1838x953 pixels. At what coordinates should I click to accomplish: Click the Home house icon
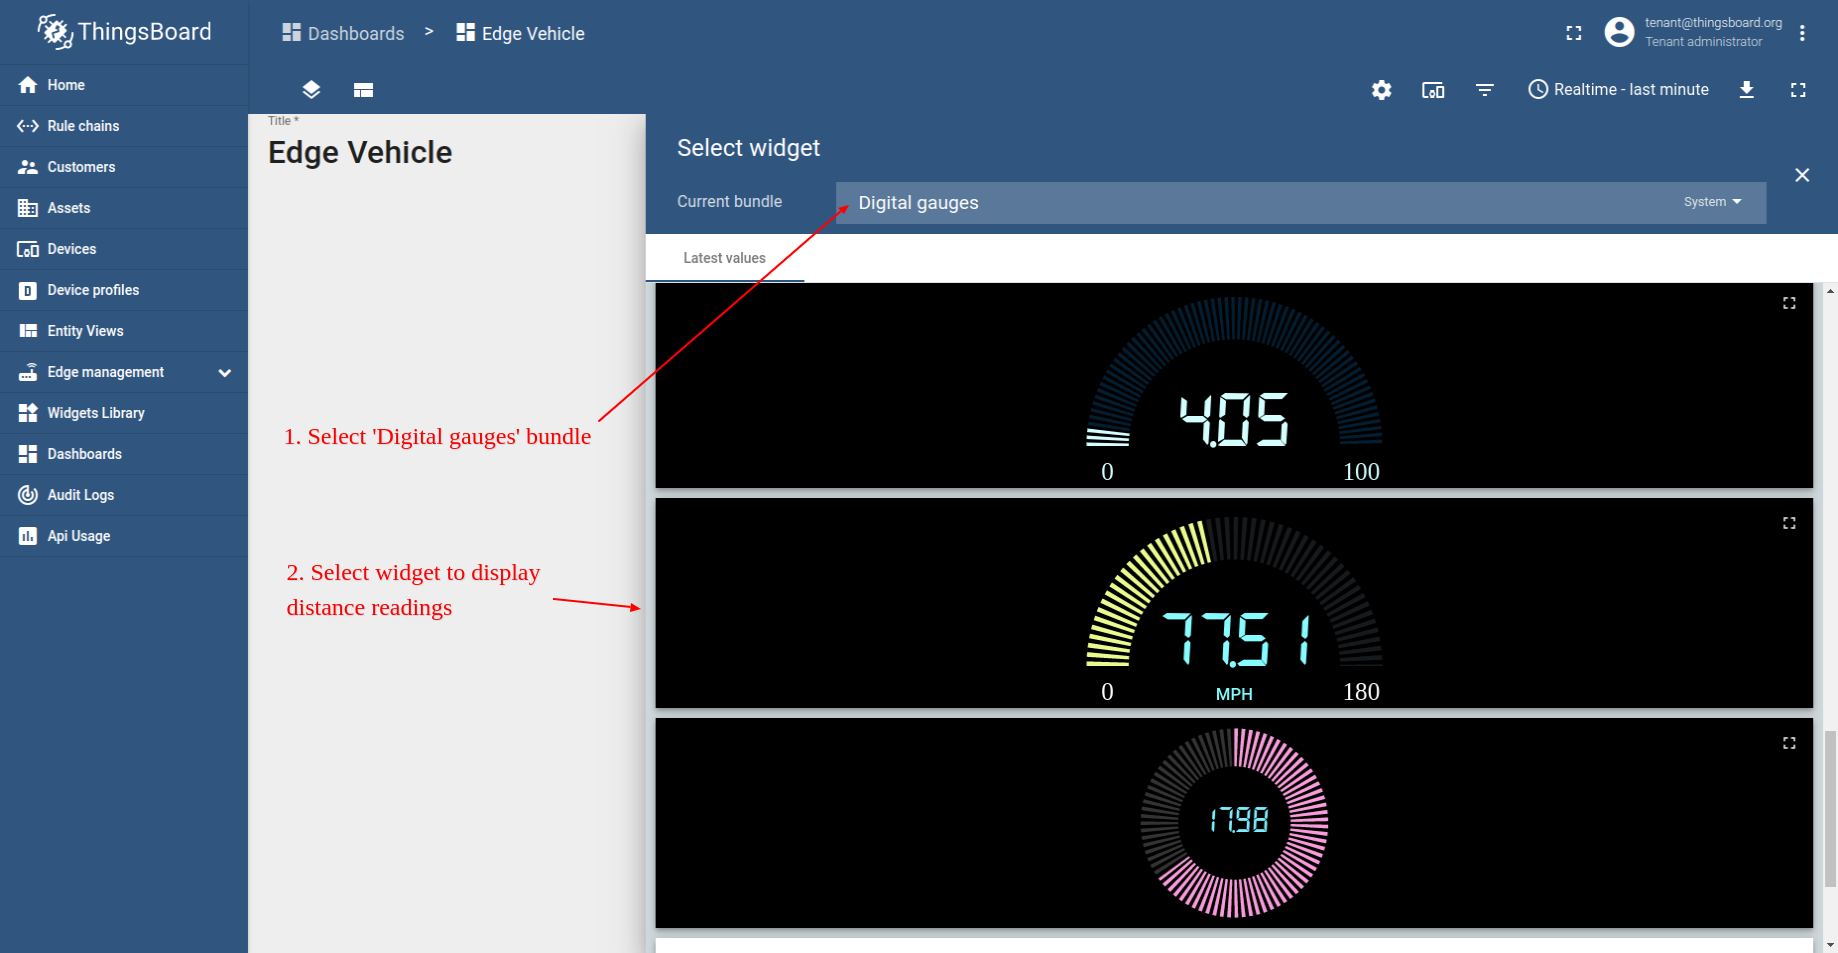tap(28, 85)
